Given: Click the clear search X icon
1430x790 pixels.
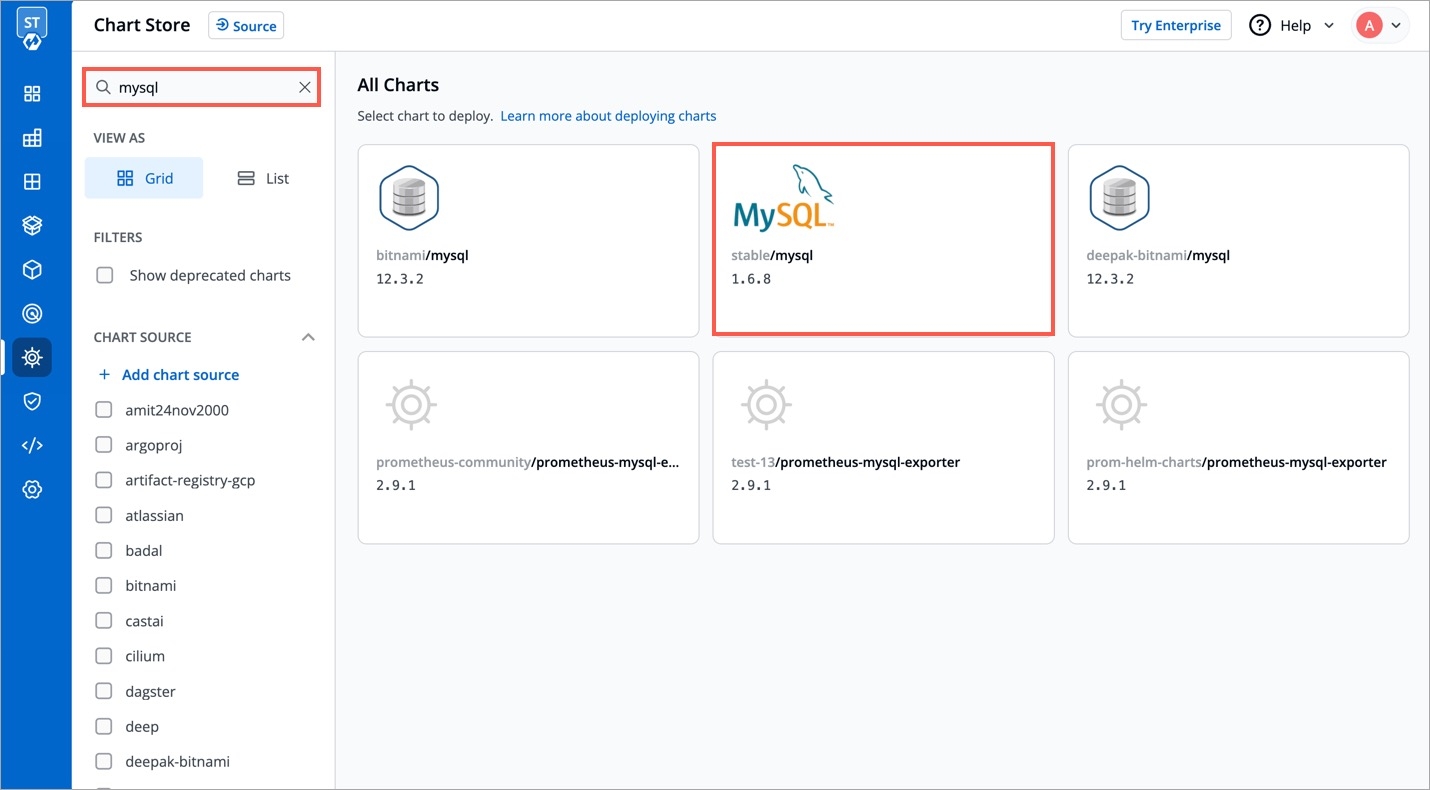Looking at the screenshot, I should click(x=305, y=88).
